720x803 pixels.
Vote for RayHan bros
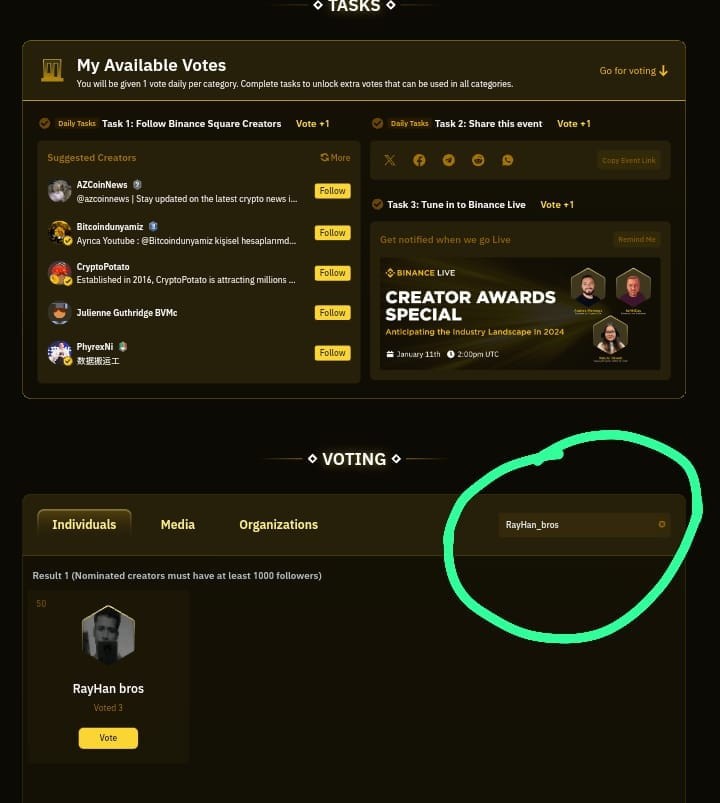coord(108,738)
